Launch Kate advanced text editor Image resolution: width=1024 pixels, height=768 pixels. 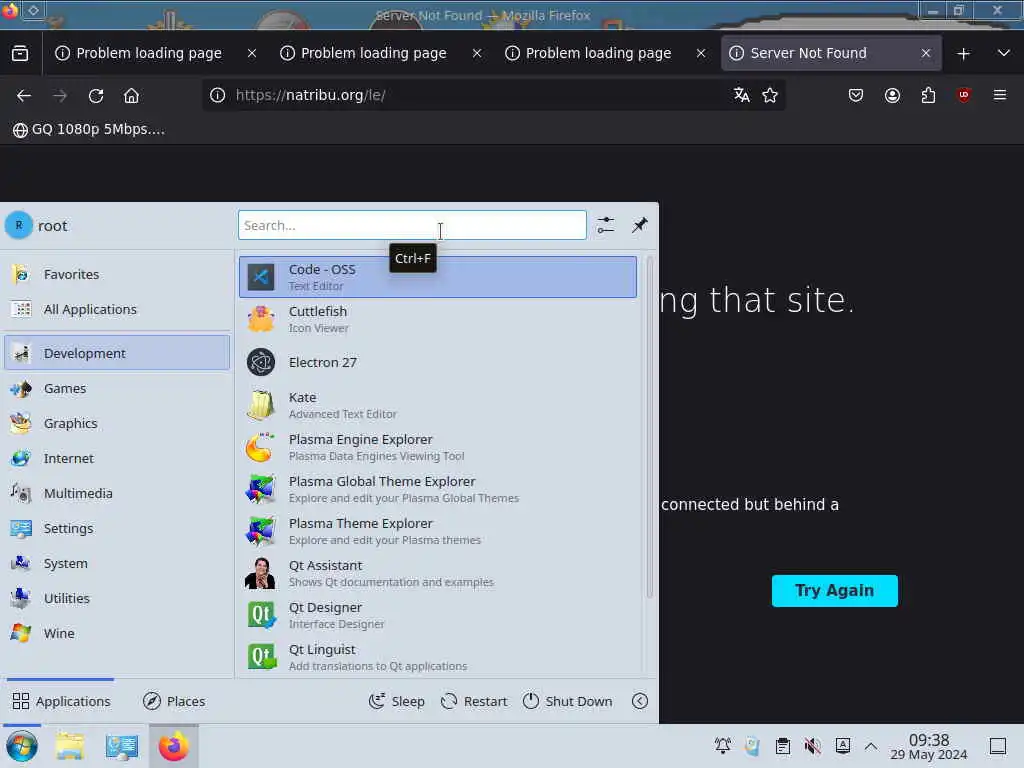point(438,405)
